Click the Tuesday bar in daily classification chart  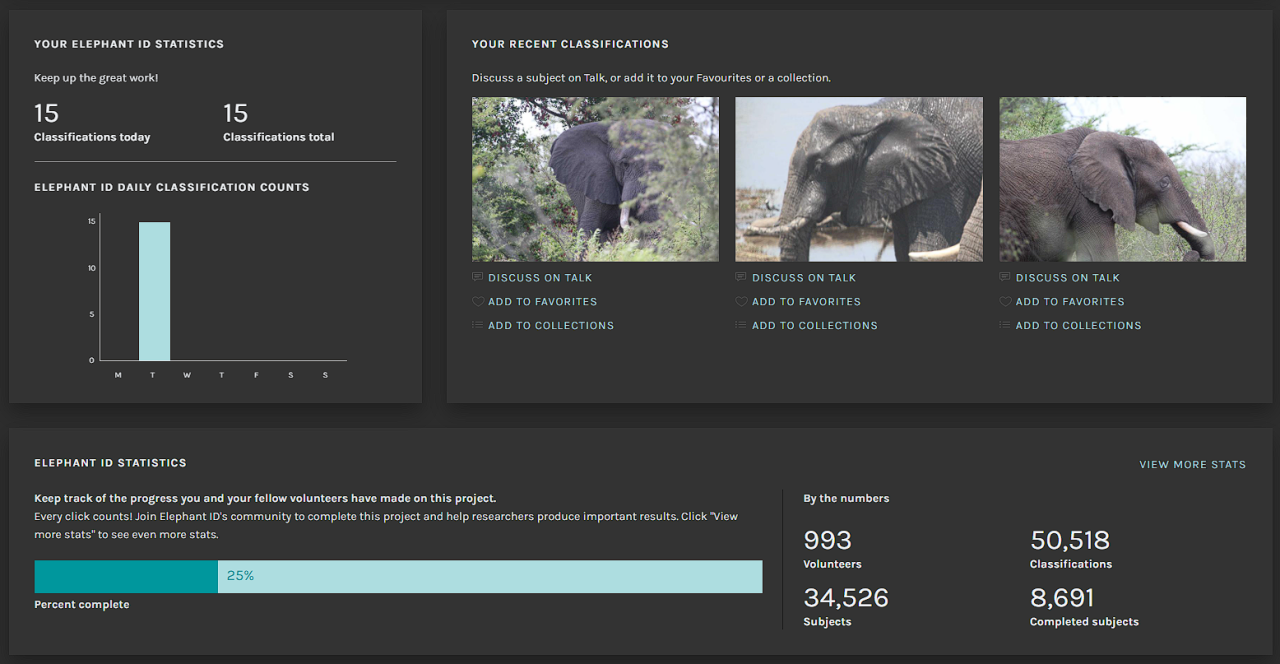[x=154, y=291]
